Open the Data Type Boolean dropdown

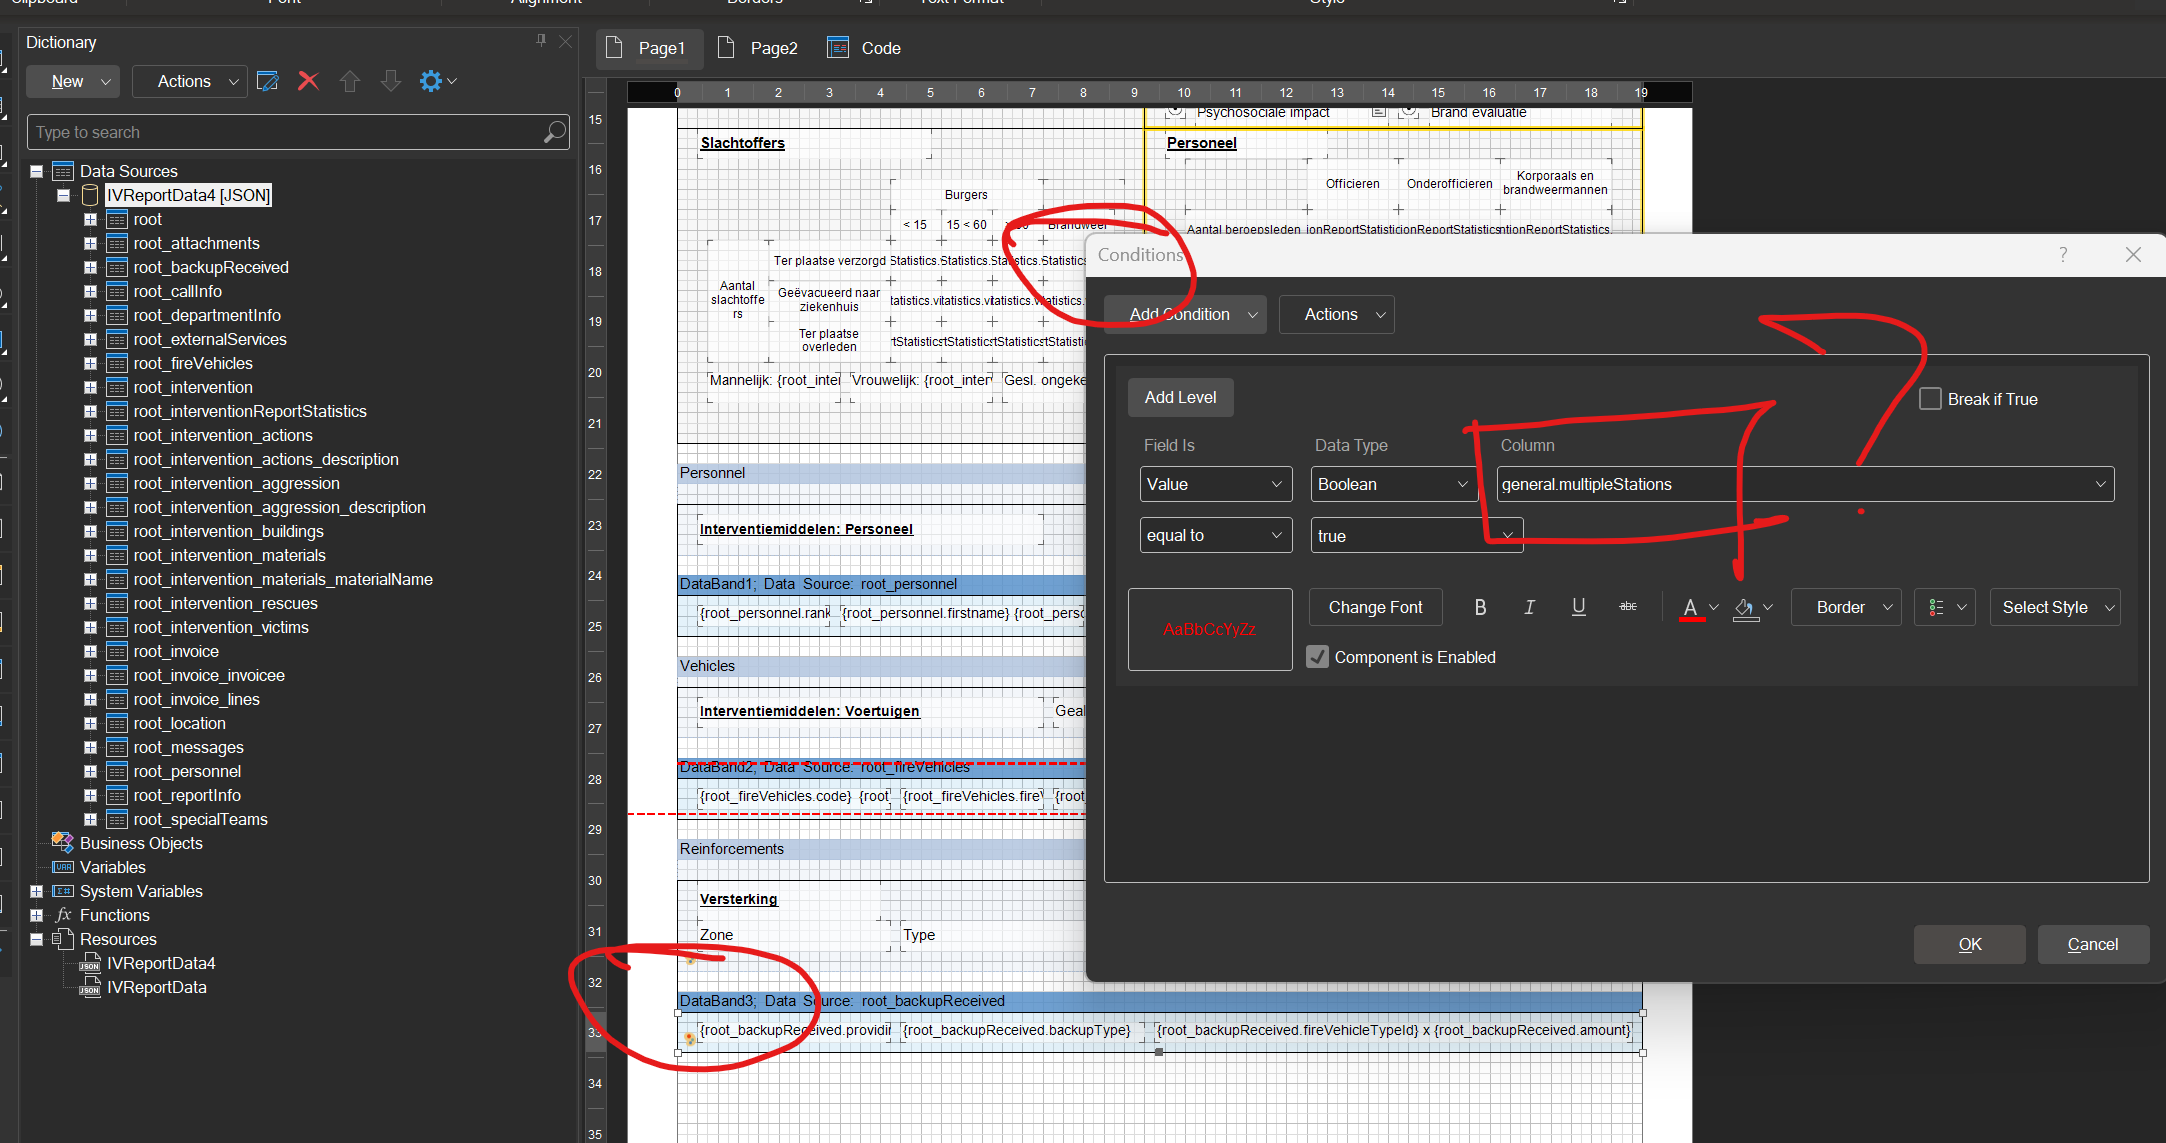tap(1393, 484)
